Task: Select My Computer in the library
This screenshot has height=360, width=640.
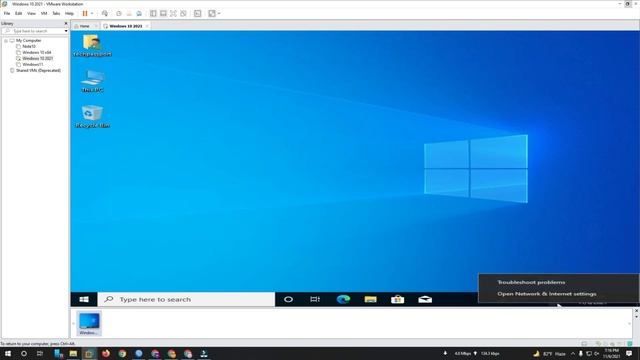Action: coord(29,40)
